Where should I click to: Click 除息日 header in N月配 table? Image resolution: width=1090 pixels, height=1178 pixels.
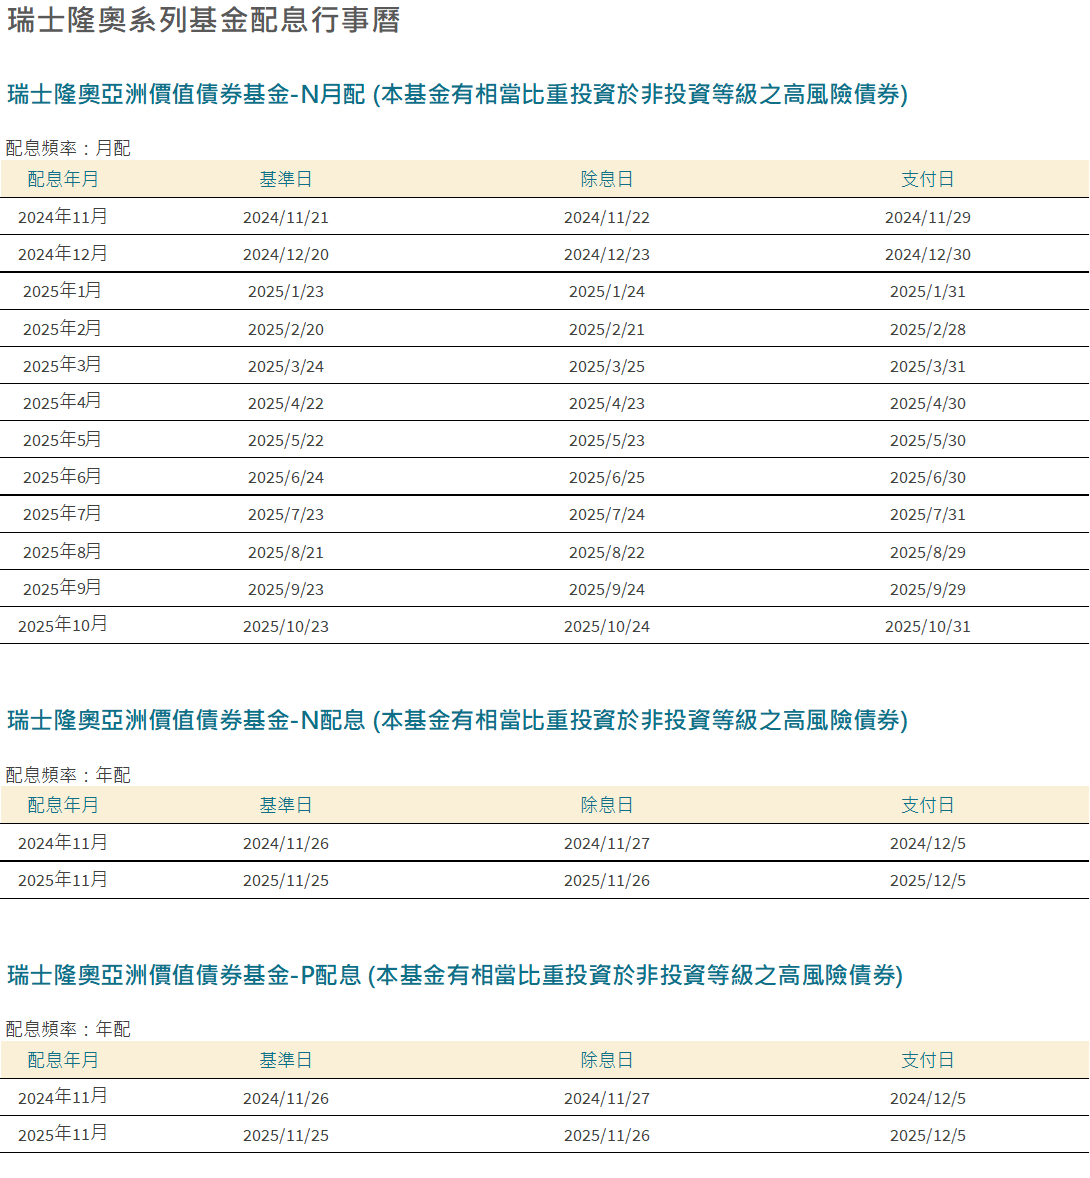[607, 180]
